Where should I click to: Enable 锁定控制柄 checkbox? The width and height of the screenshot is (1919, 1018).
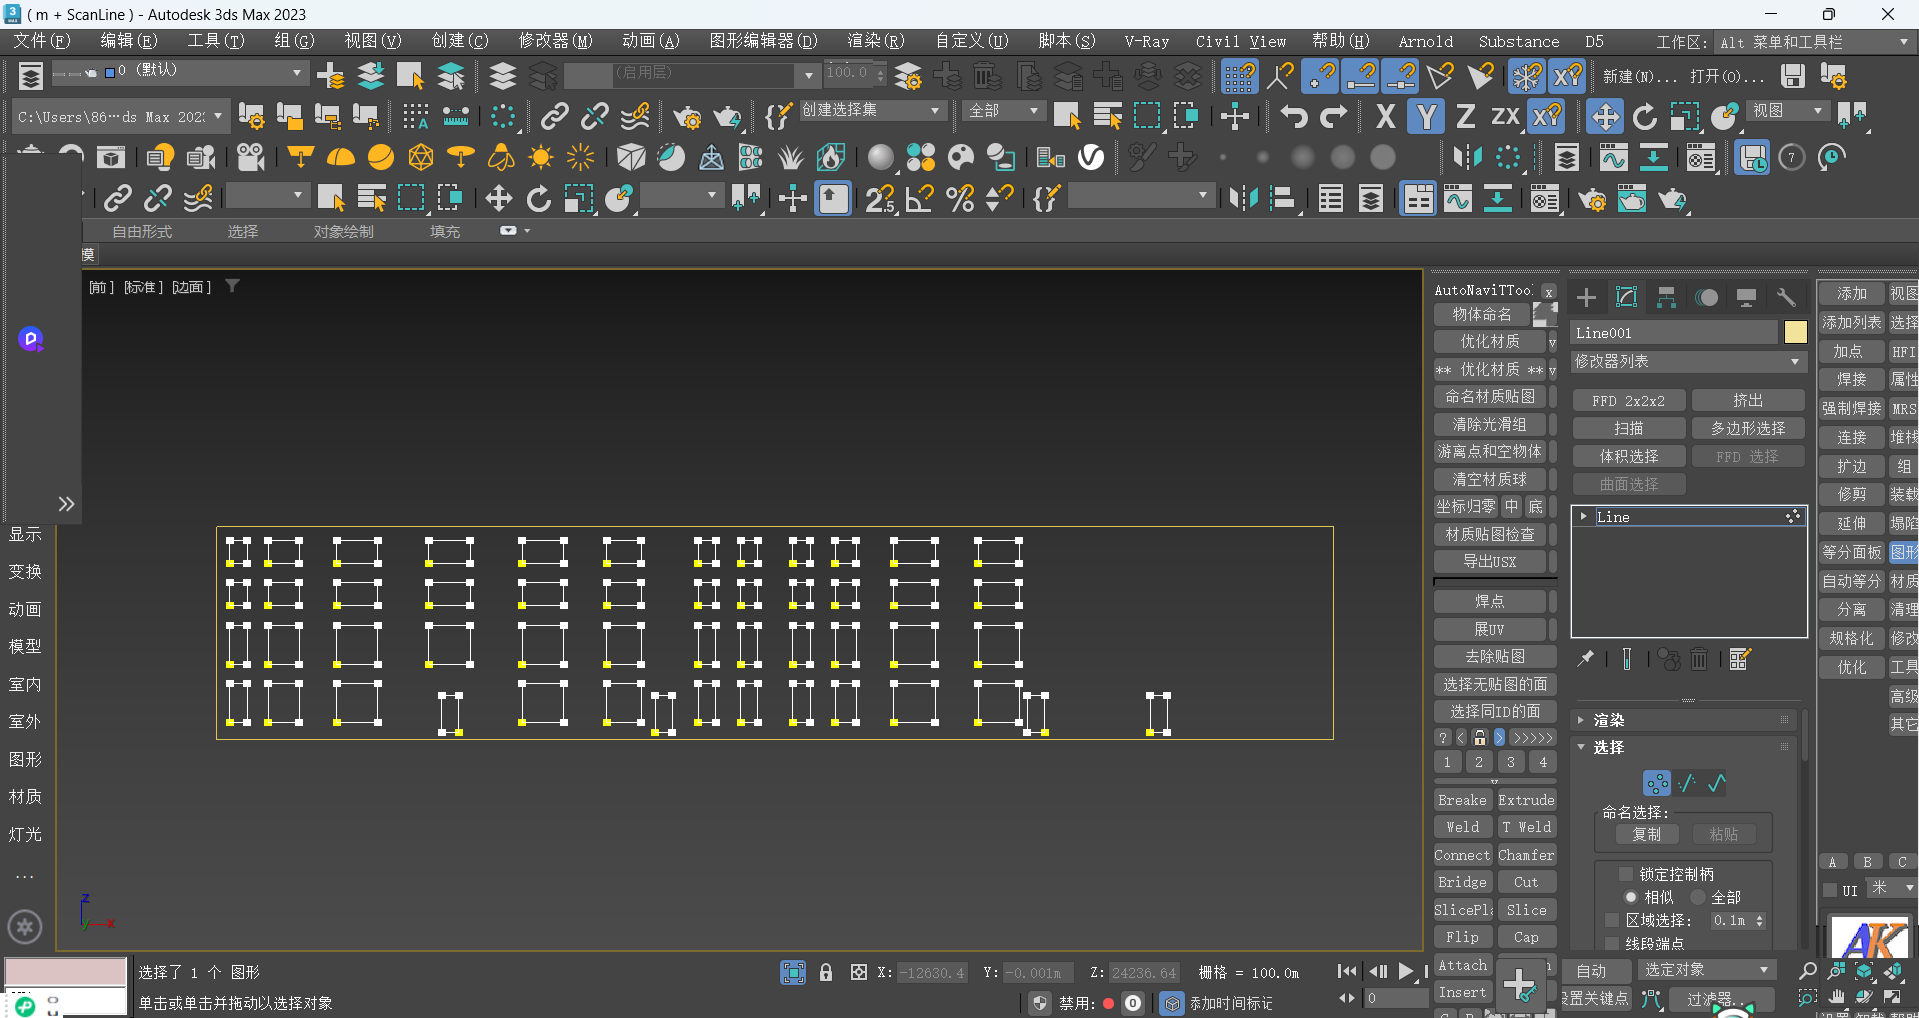[x=1625, y=874]
